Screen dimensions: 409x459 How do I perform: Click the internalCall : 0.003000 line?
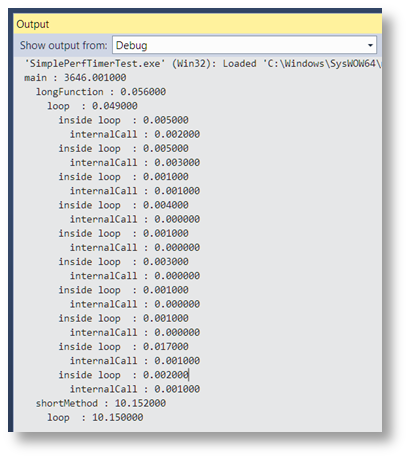click(x=135, y=163)
